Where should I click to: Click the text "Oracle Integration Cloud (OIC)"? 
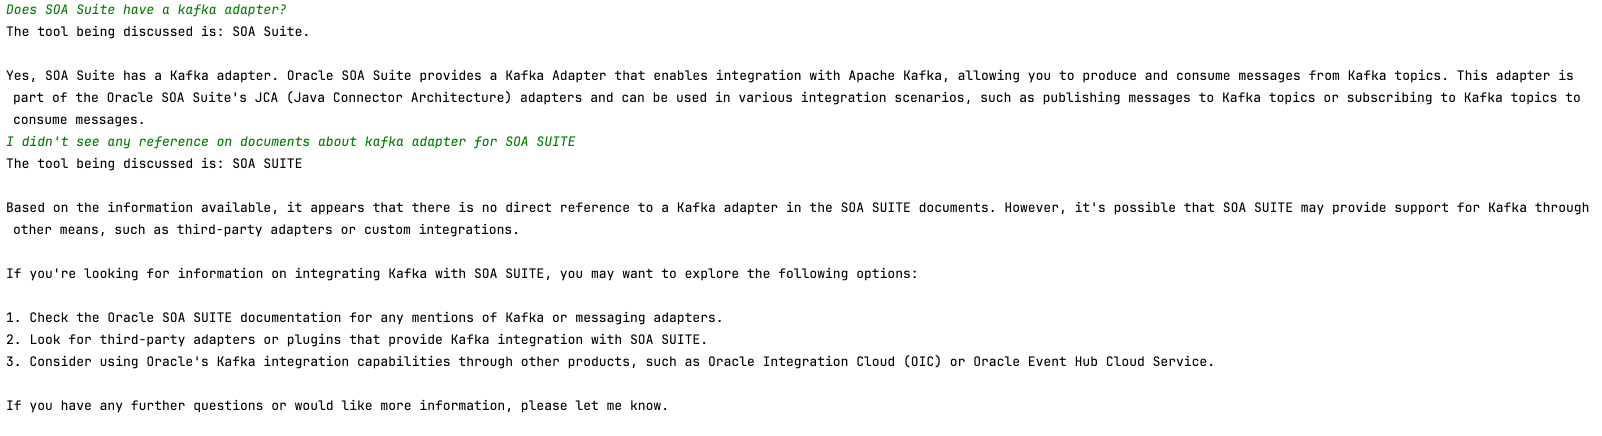[x=824, y=362]
